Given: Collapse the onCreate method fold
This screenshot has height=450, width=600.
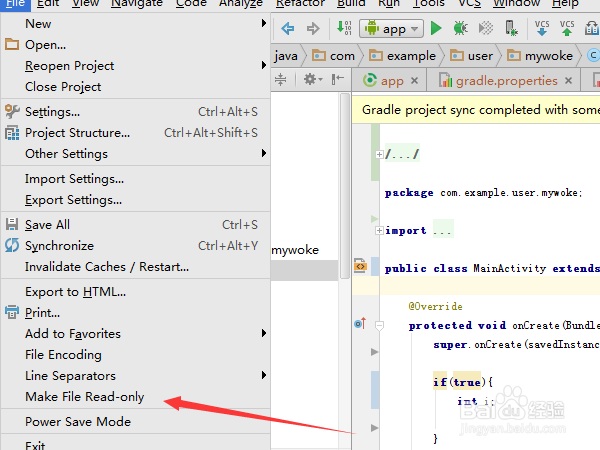Looking at the screenshot, I should pyautogui.click(x=379, y=326).
